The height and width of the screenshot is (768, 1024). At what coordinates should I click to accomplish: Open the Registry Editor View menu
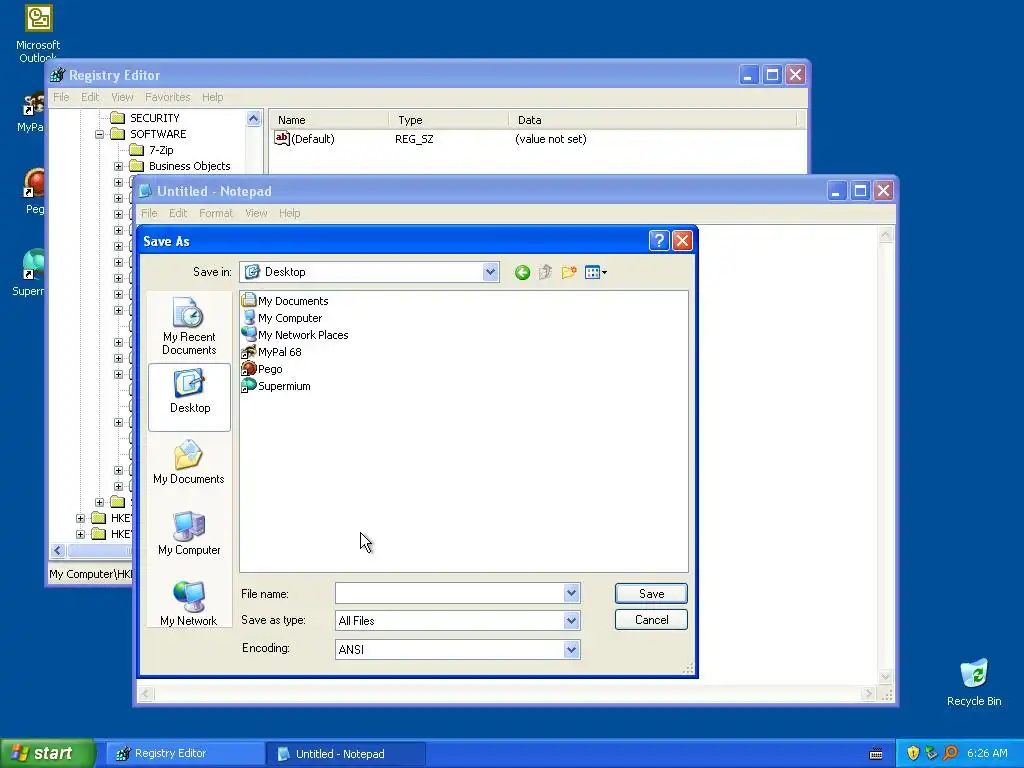coord(122,97)
